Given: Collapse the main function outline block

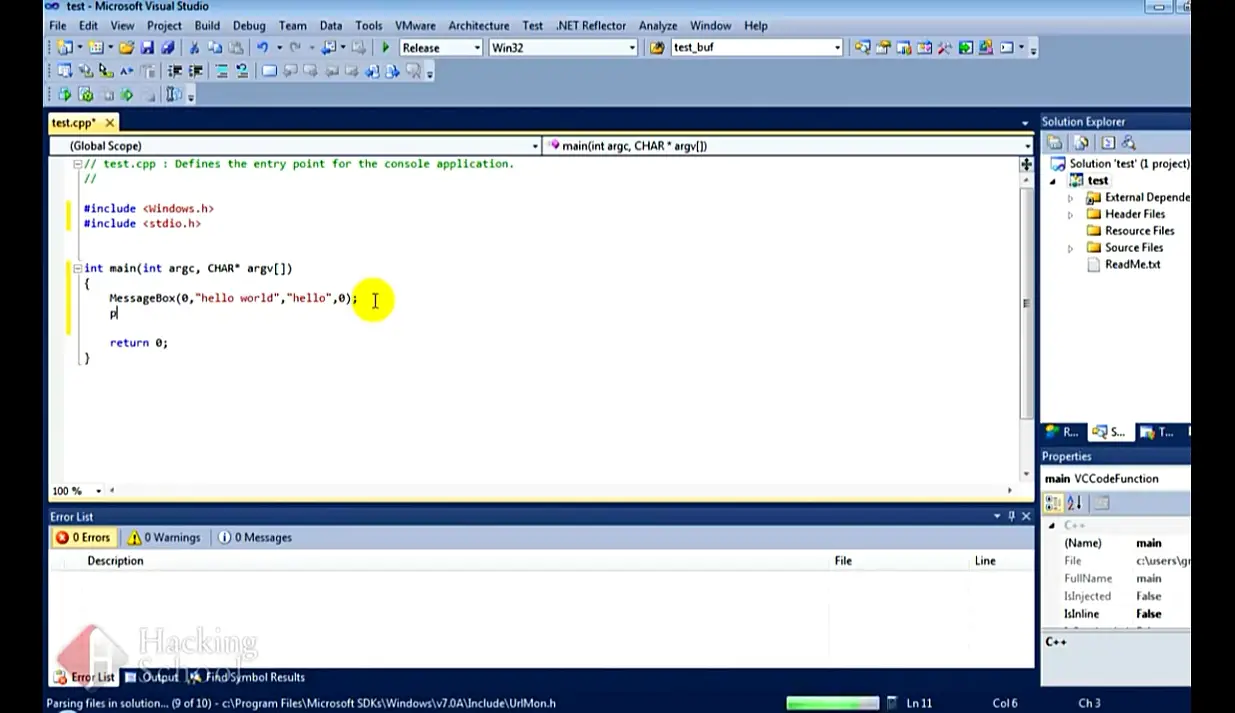Looking at the screenshot, I should coord(77,268).
